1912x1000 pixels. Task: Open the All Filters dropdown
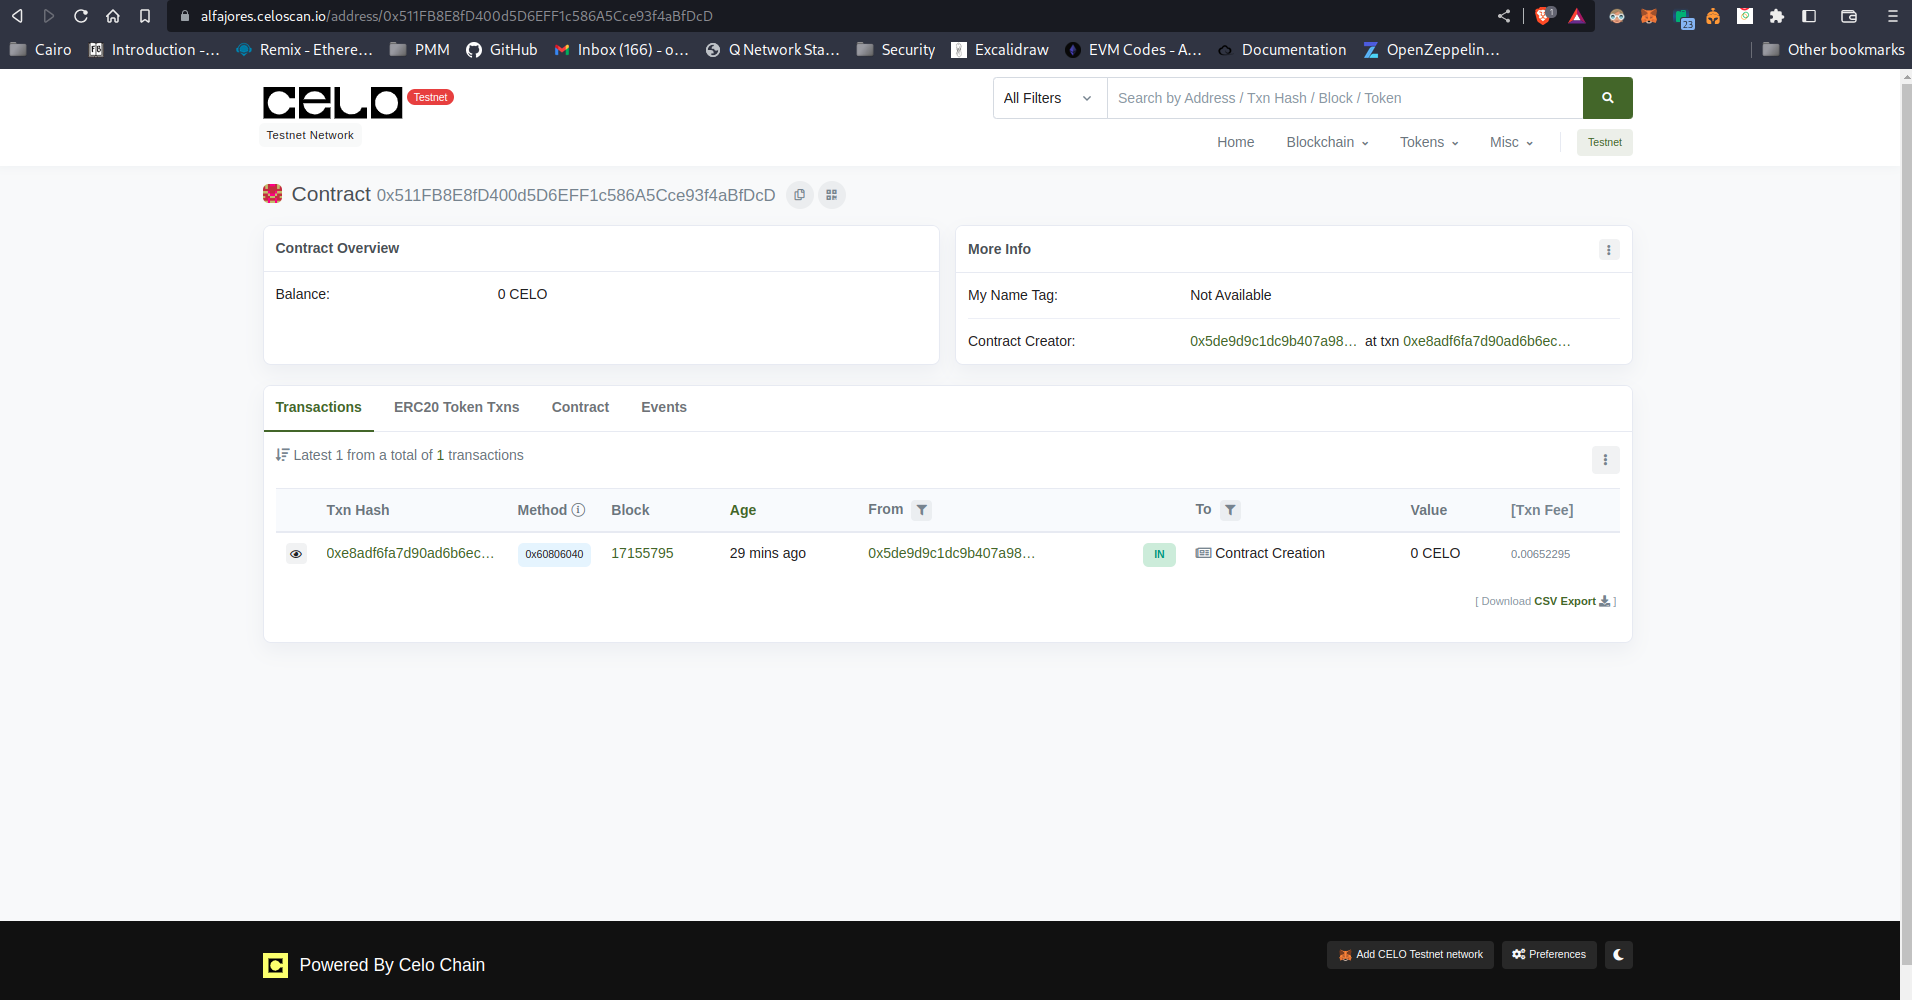1050,98
